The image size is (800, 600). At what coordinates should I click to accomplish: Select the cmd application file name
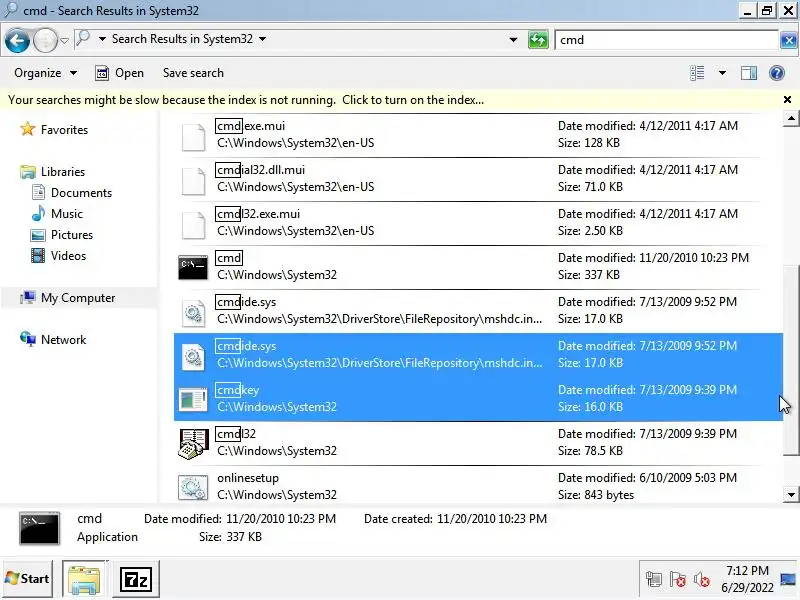click(x=229, y=258)
